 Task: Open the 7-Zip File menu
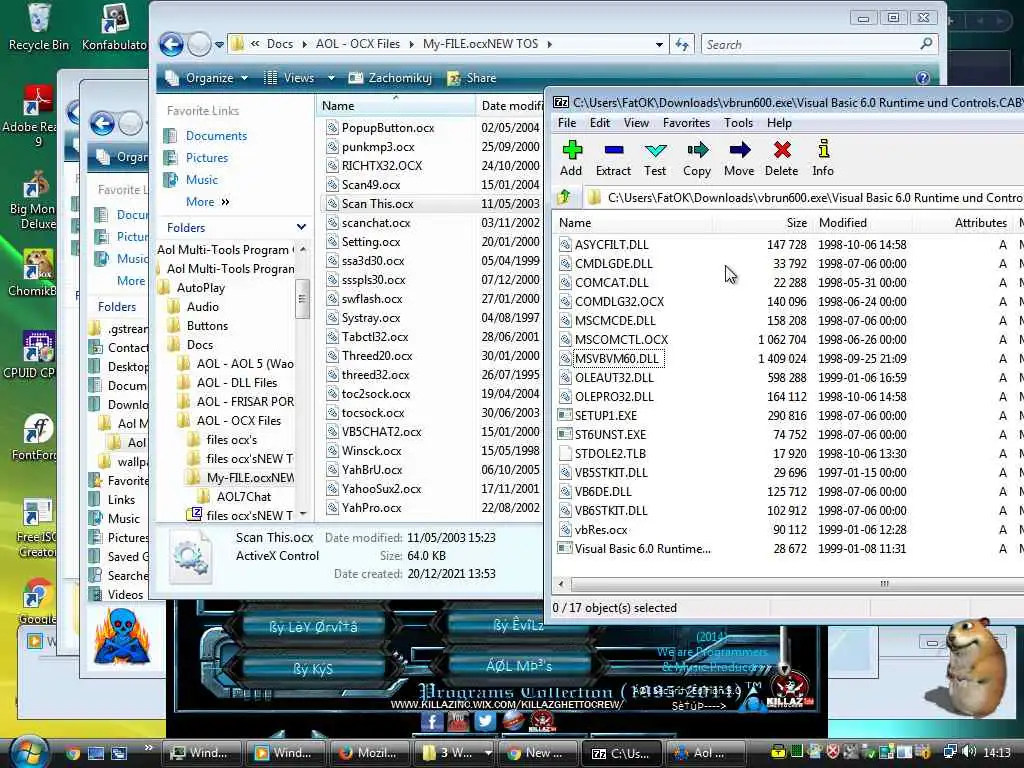pyautogui.click(x=567, y=123)
